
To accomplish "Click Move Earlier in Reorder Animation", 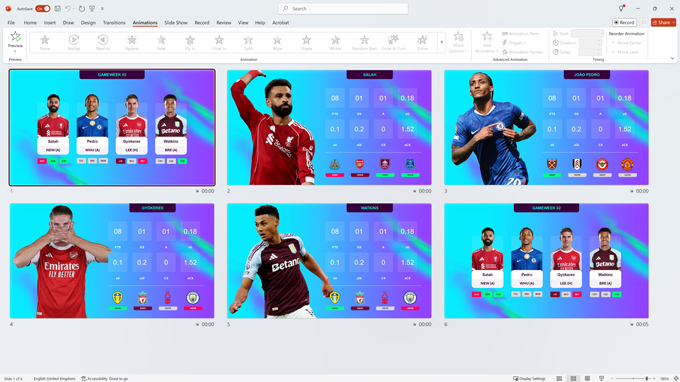I will click(626, 43).
